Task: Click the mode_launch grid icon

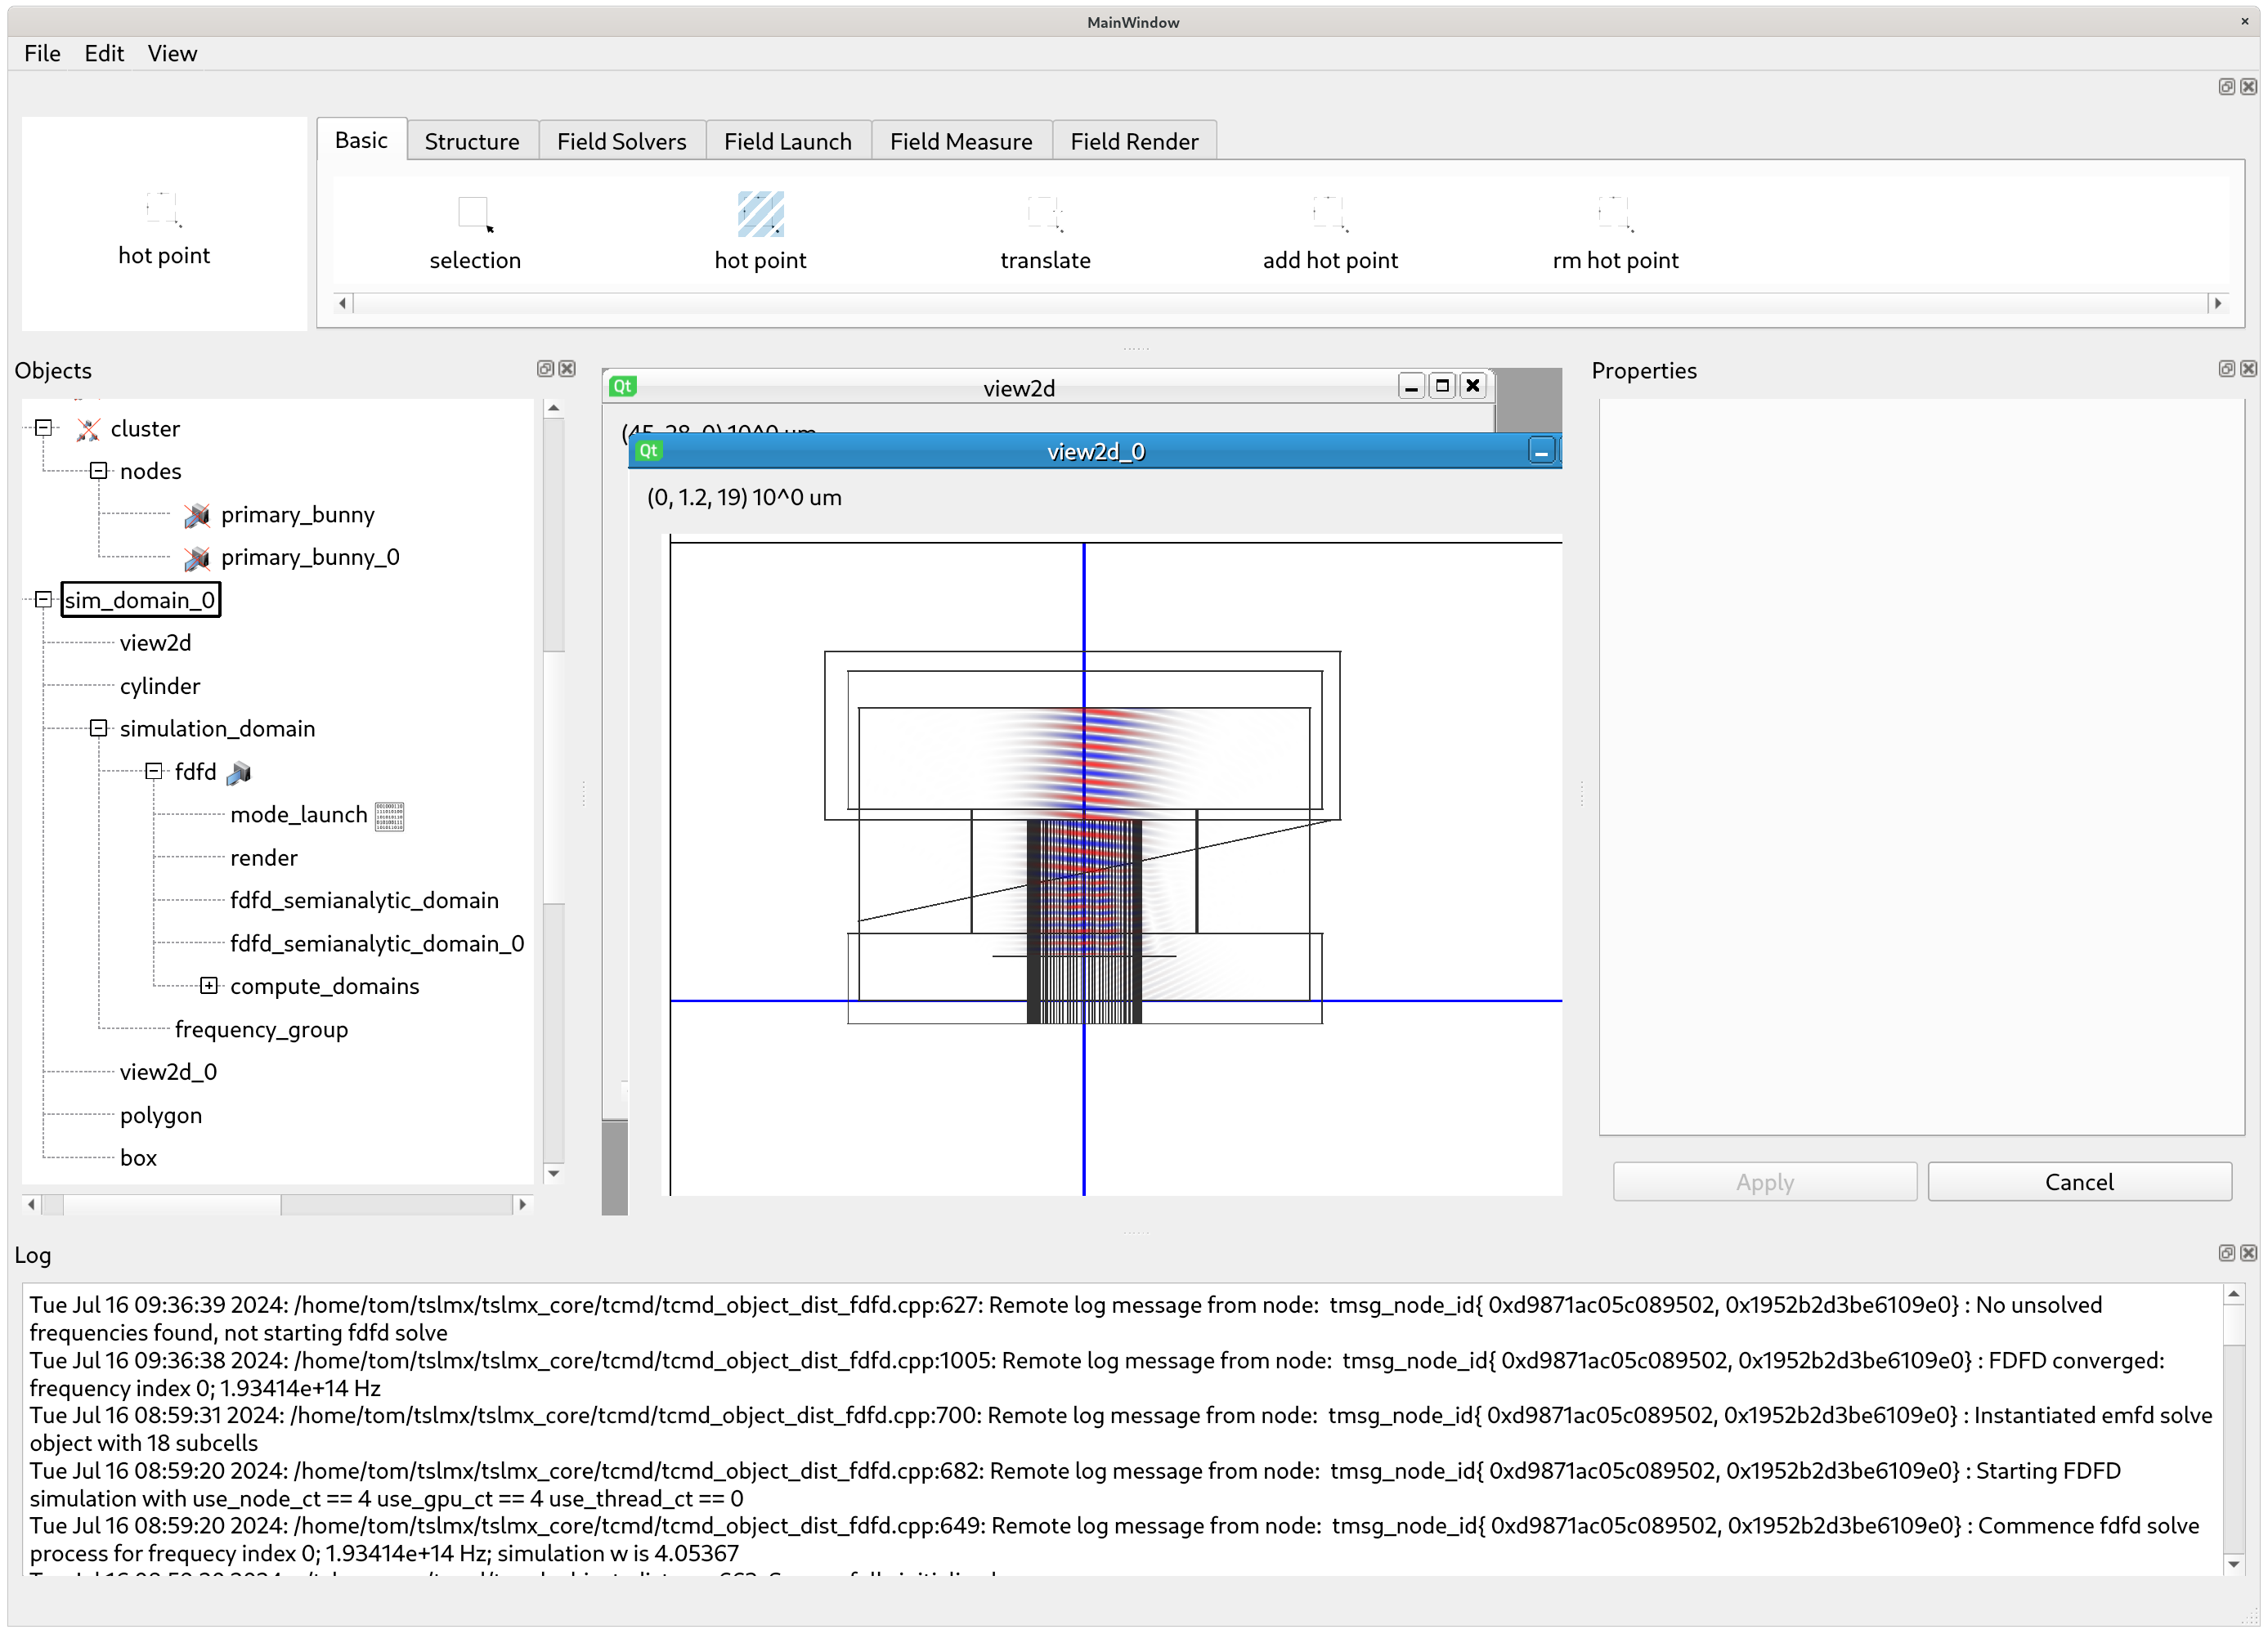Action: [x=389, y=816]
